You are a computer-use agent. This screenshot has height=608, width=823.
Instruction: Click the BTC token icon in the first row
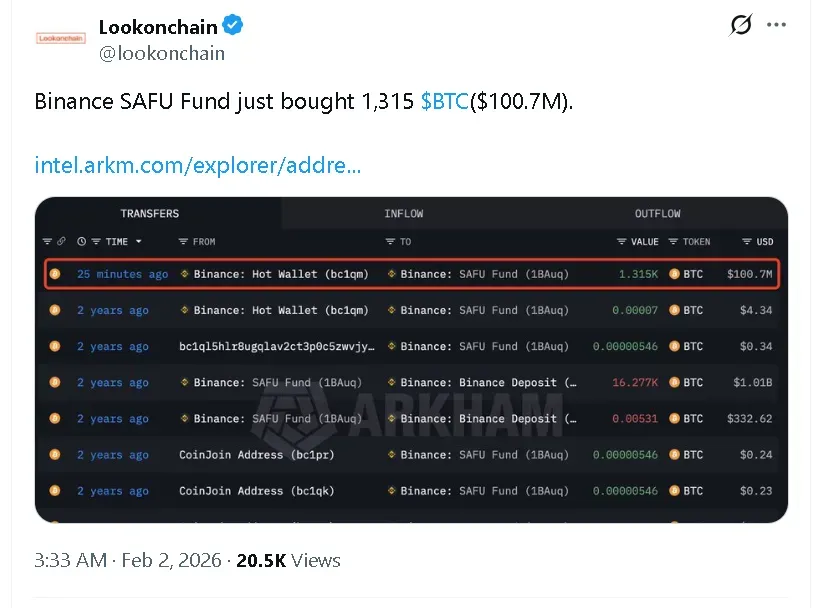[x=674, y=274]
